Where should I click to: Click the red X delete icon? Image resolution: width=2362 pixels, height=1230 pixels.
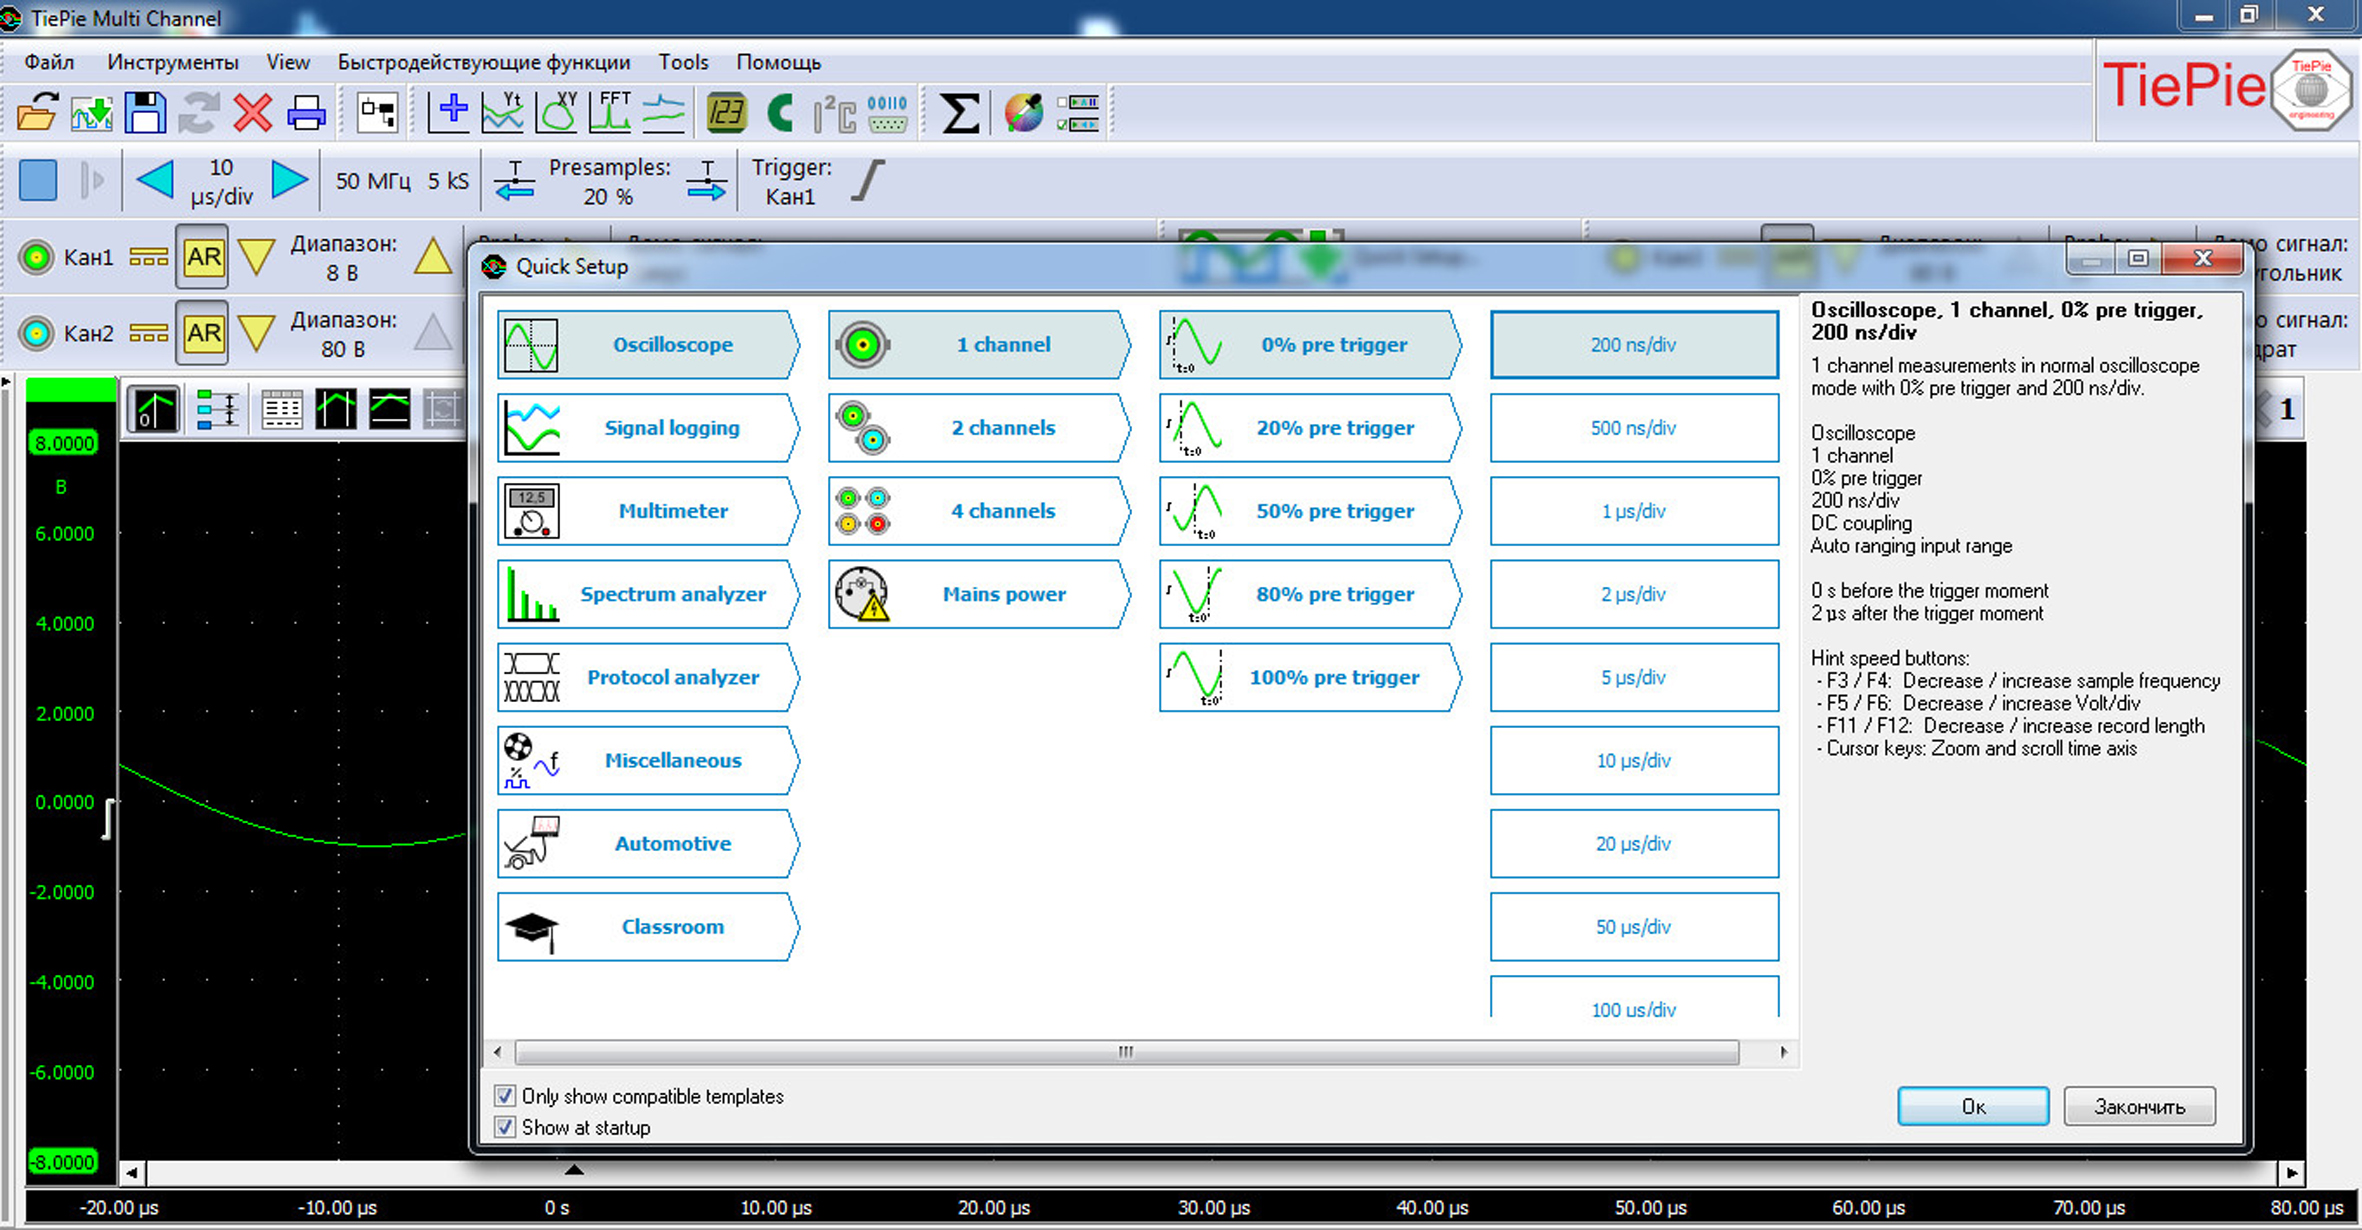252,113
